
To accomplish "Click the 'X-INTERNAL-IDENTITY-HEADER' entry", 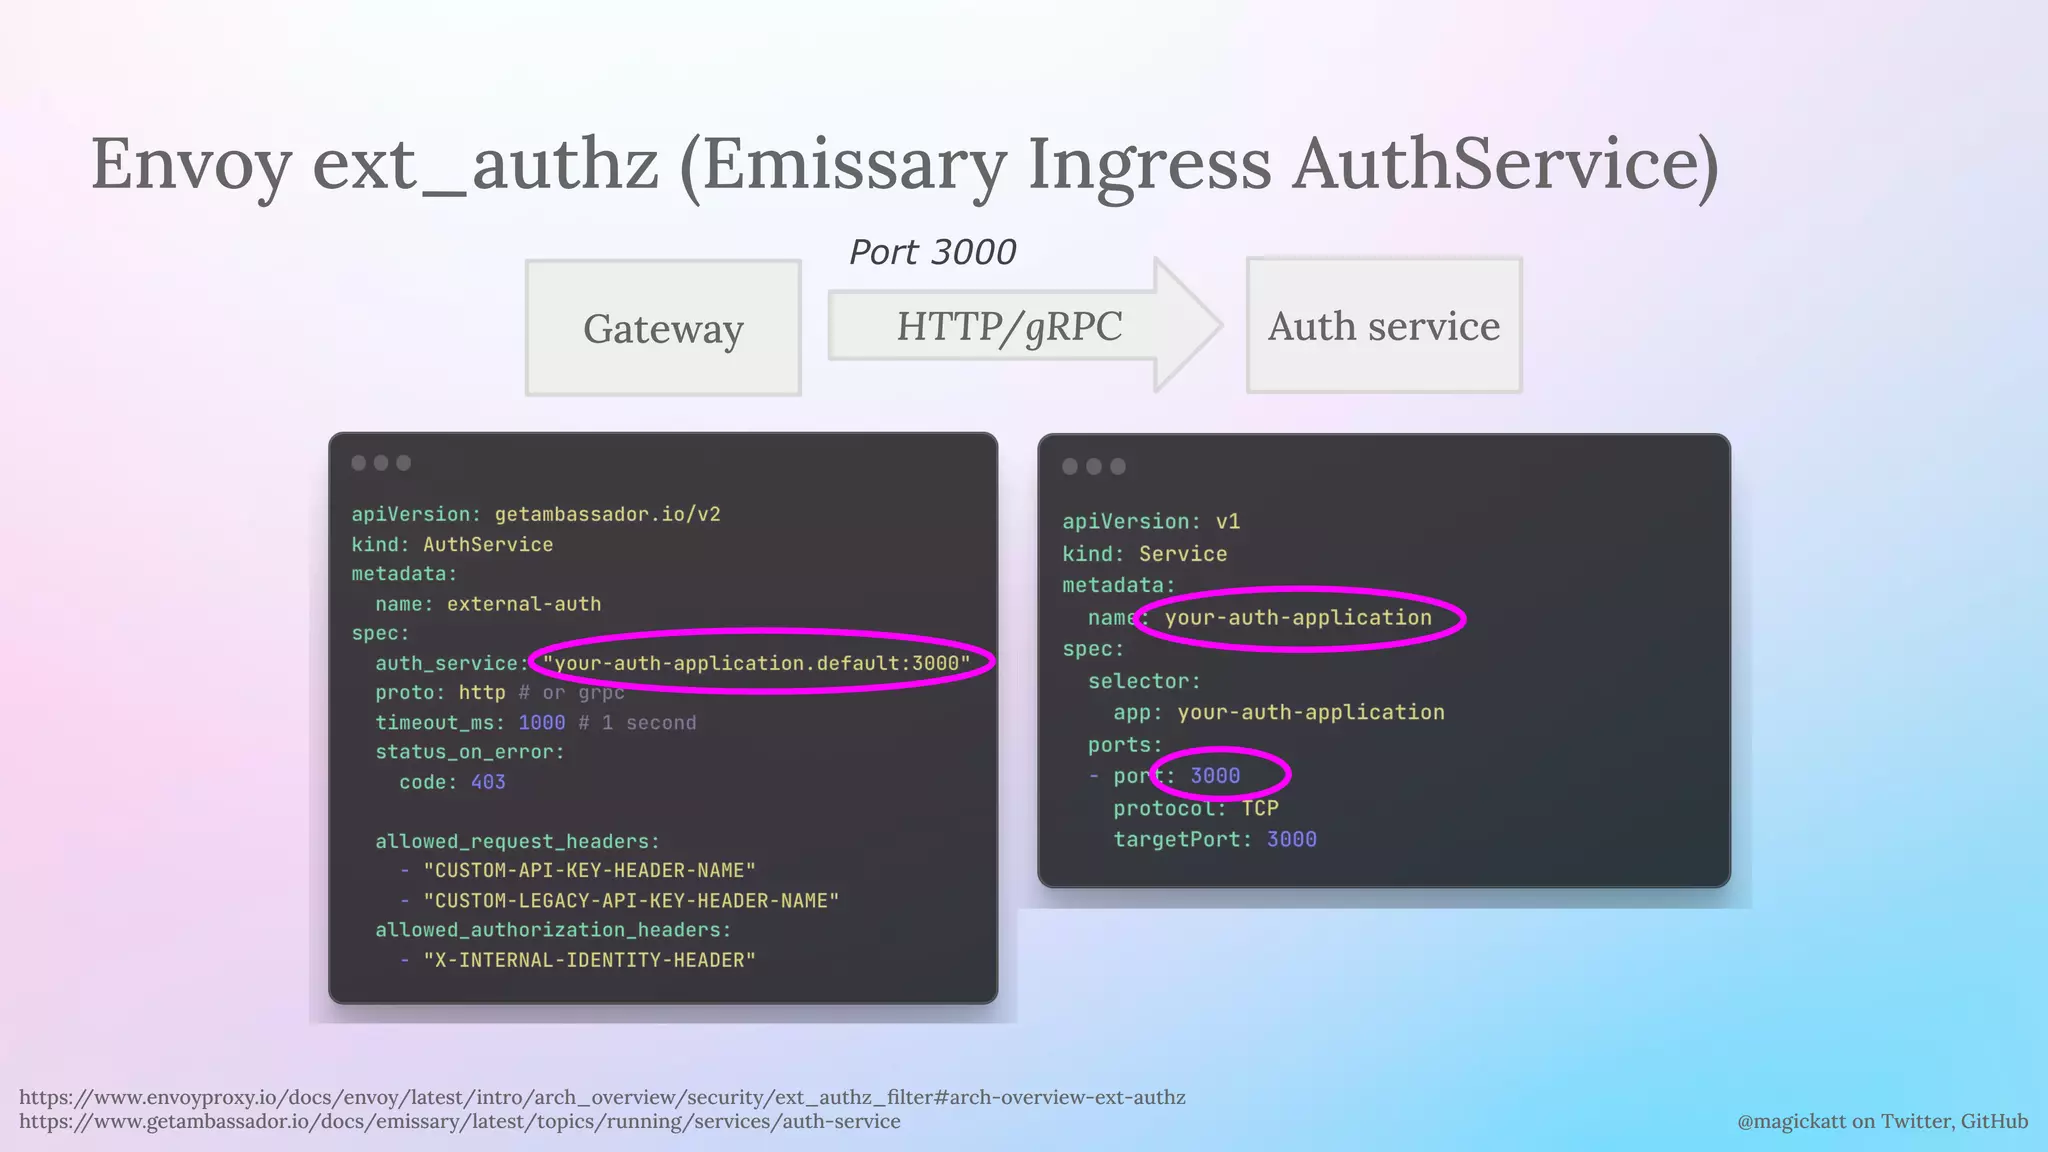I will click(x=589, y=960).
